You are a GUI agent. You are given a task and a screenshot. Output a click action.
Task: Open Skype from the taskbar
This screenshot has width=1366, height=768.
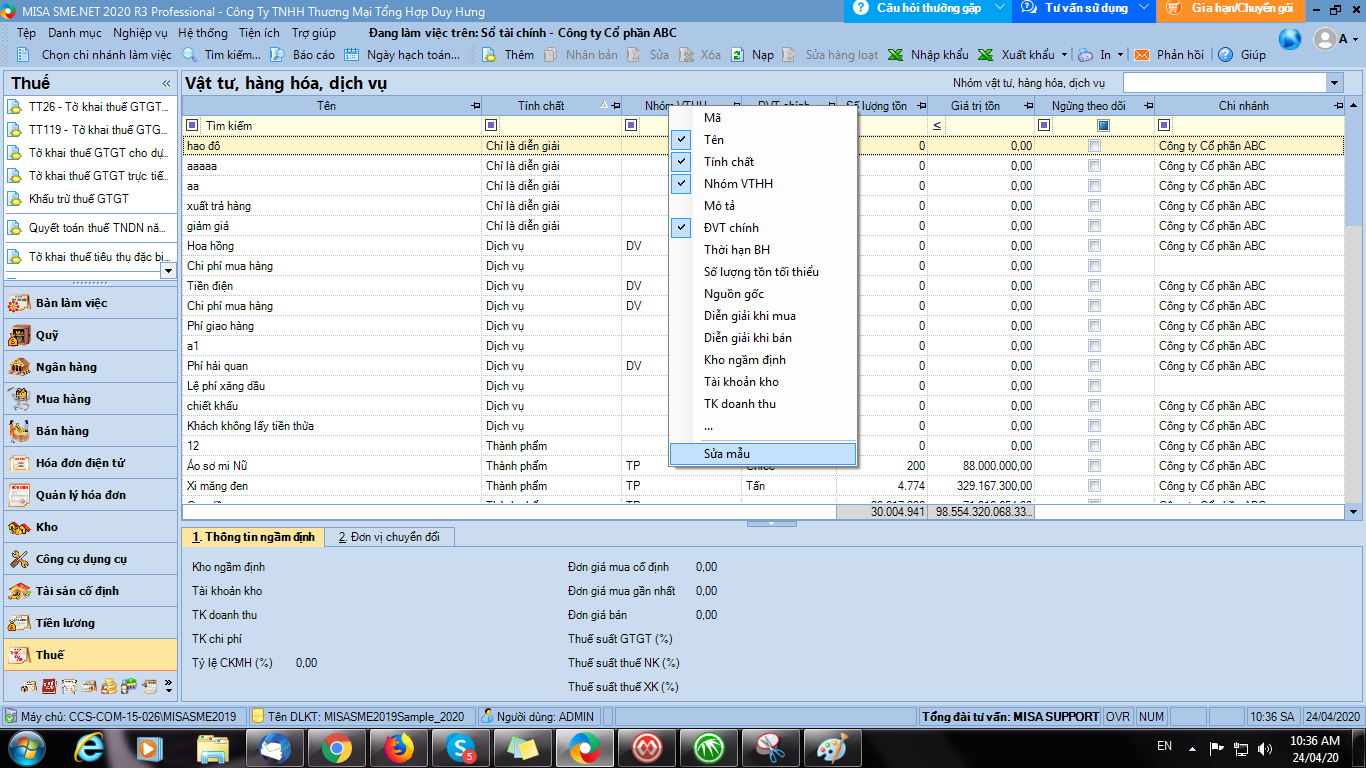pos(460,747)
